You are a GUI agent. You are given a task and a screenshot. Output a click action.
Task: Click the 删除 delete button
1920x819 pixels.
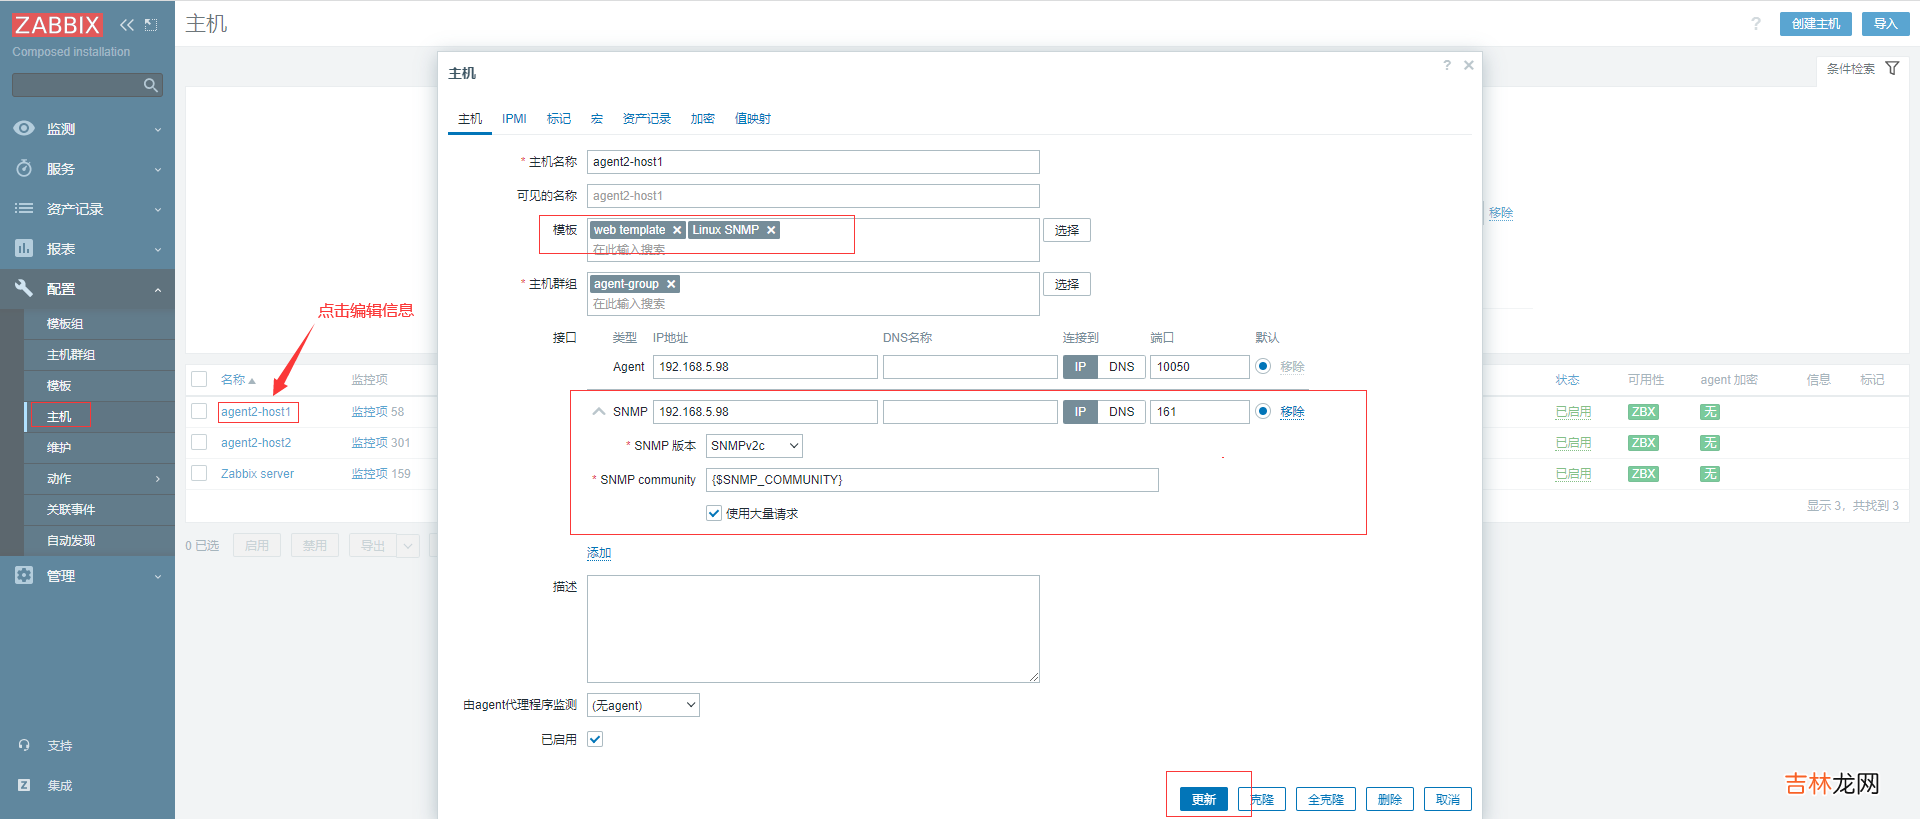tap(1389, 799)
